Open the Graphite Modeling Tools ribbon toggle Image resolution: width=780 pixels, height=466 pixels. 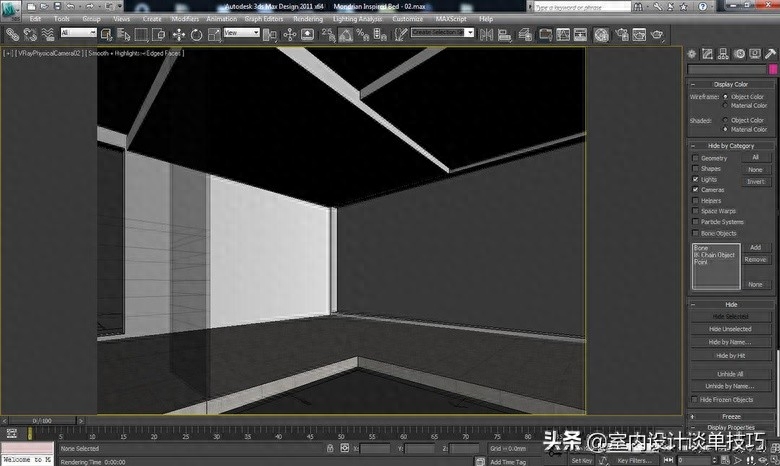tap(546, 35)
